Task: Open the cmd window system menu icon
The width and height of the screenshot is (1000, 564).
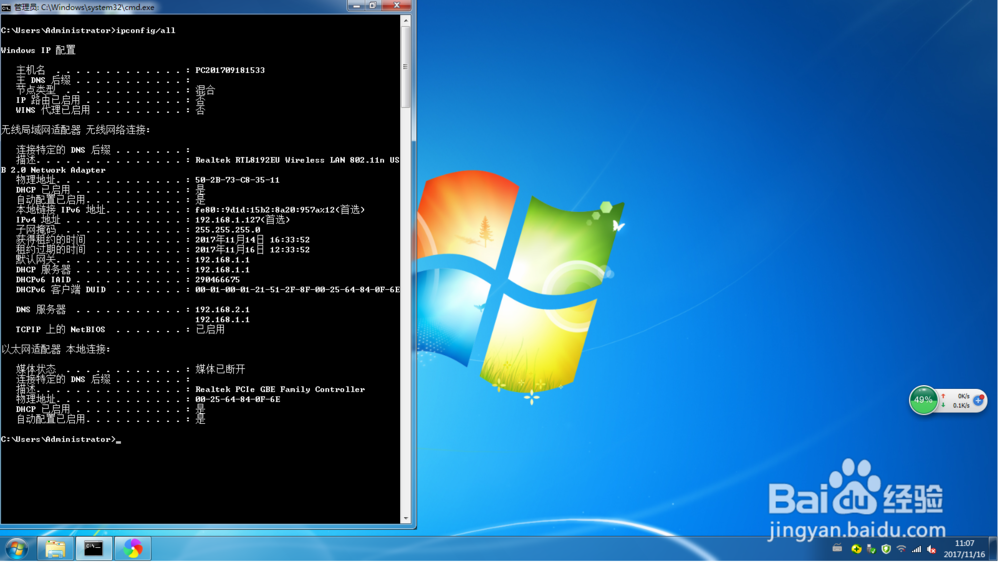Action: 6,7
